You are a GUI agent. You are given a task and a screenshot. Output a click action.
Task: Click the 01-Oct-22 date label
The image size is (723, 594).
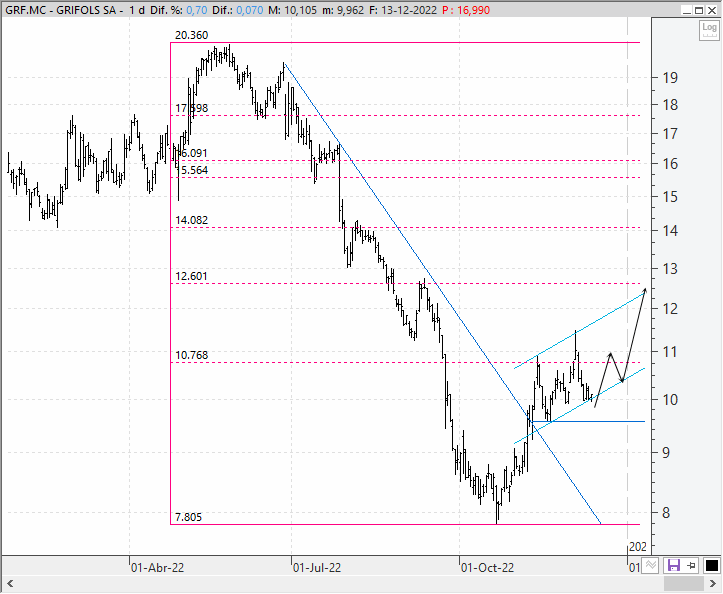click(487, 568)
